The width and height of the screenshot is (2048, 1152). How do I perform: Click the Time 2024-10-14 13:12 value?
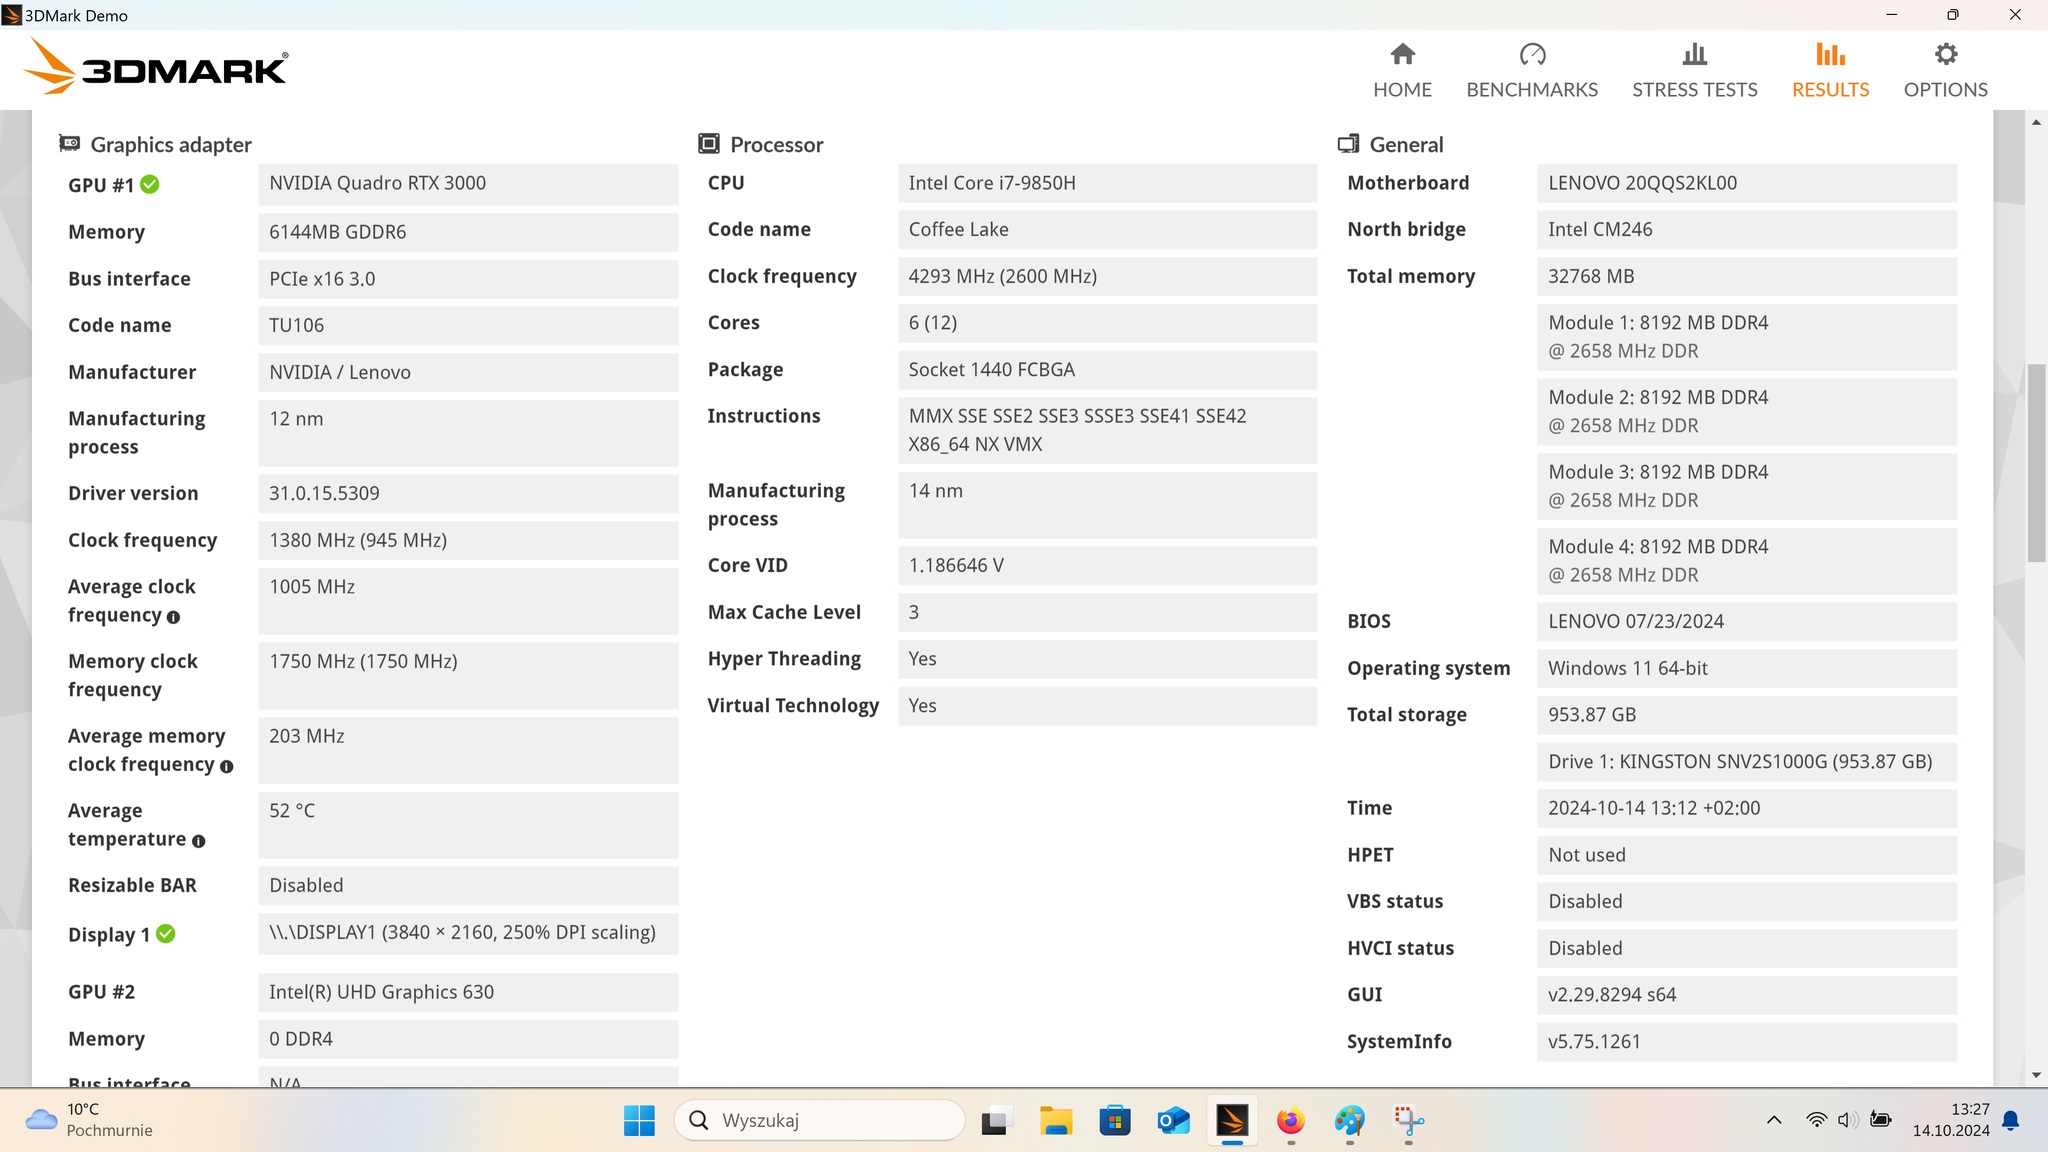(x=1747, y=808)
